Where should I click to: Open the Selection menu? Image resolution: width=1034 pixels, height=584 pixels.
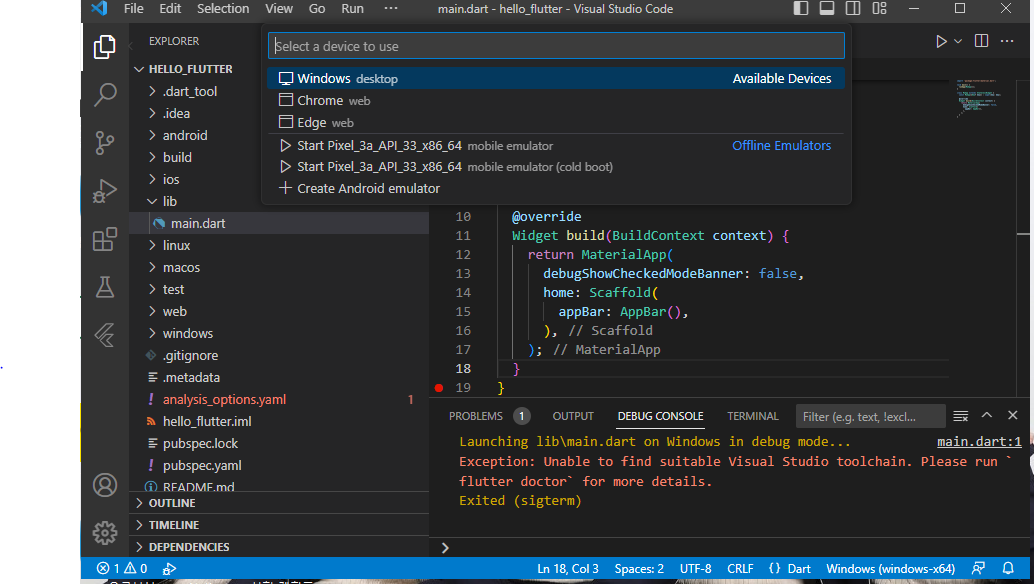coord(223,9)
